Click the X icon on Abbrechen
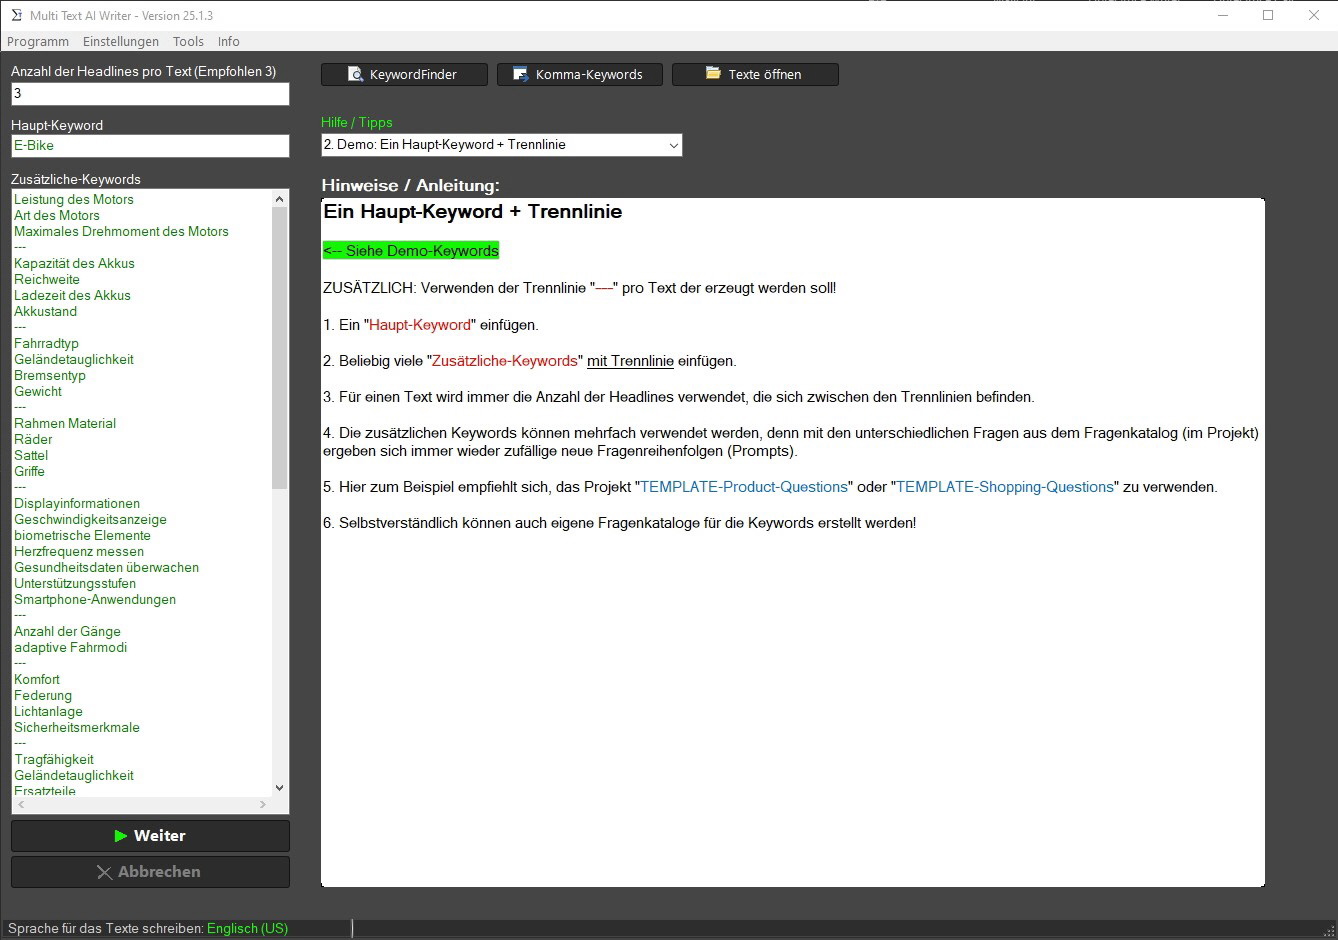This screenshot has width=1338, height=940. (x=104, y=872)
